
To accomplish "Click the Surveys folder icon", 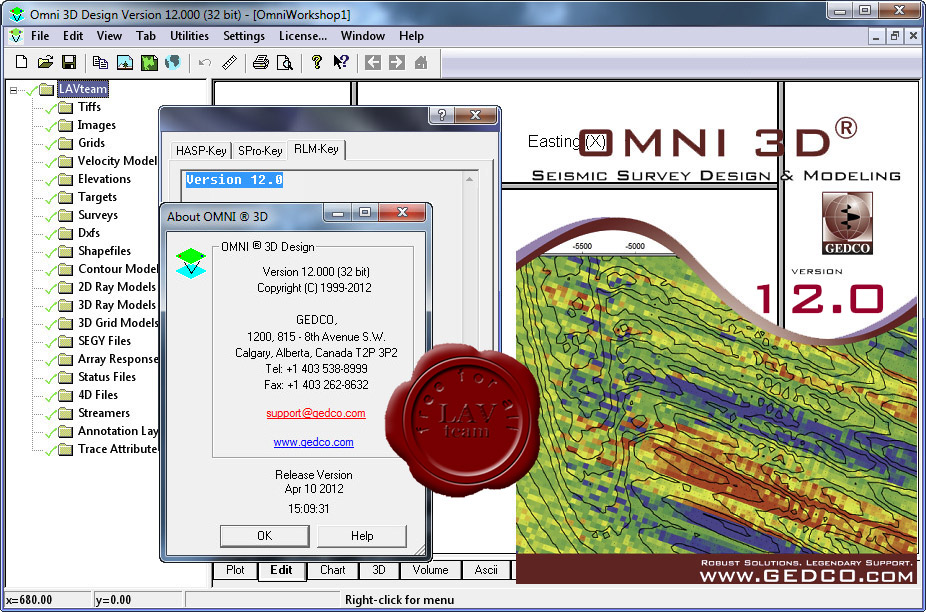I will pos(66,216).
